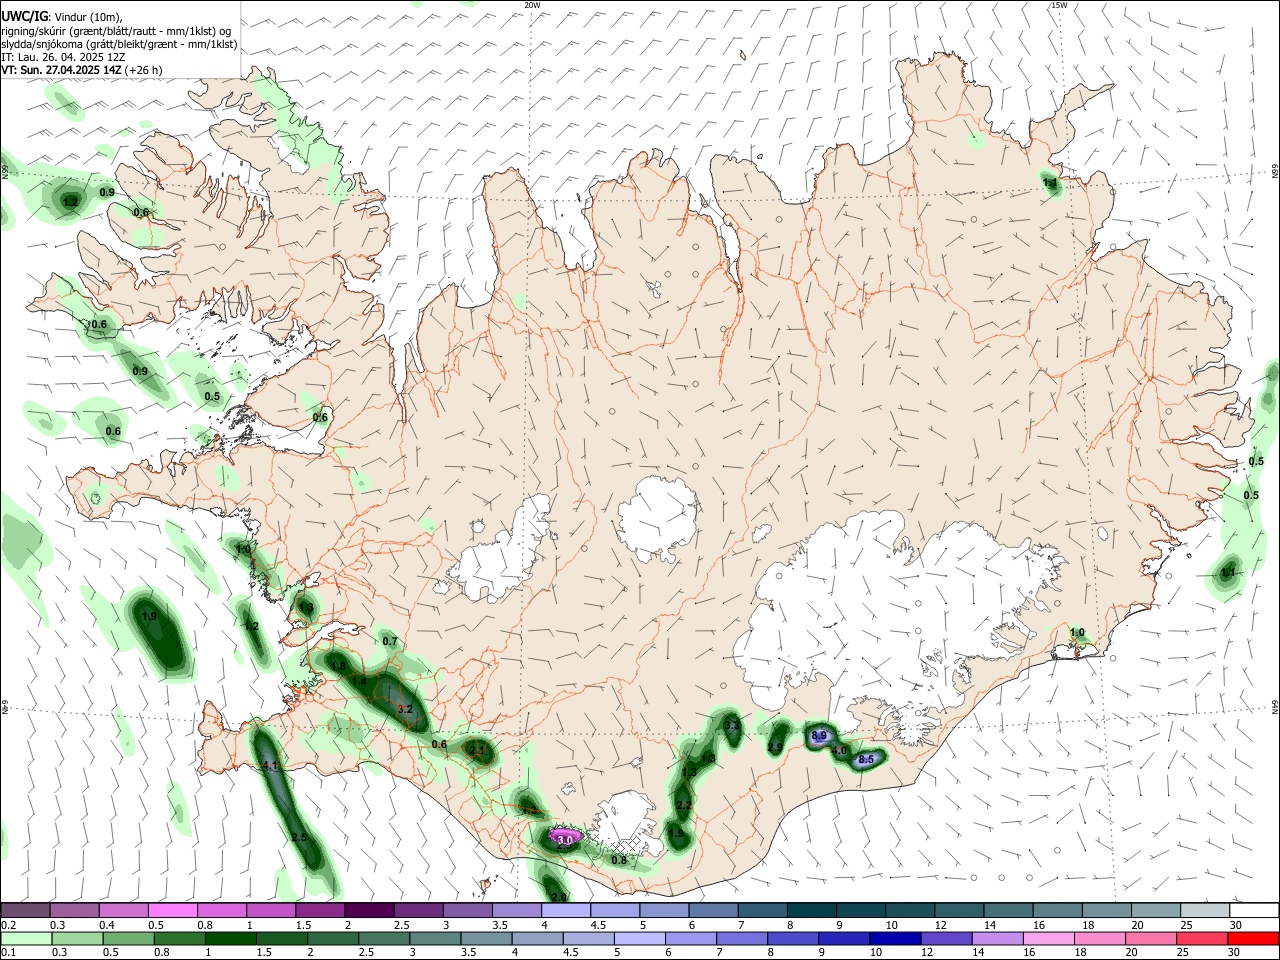This screenshot has width=1280, height=960.
Task: Click the 2.2 precipitation value on the map
Action: point(684,805)
